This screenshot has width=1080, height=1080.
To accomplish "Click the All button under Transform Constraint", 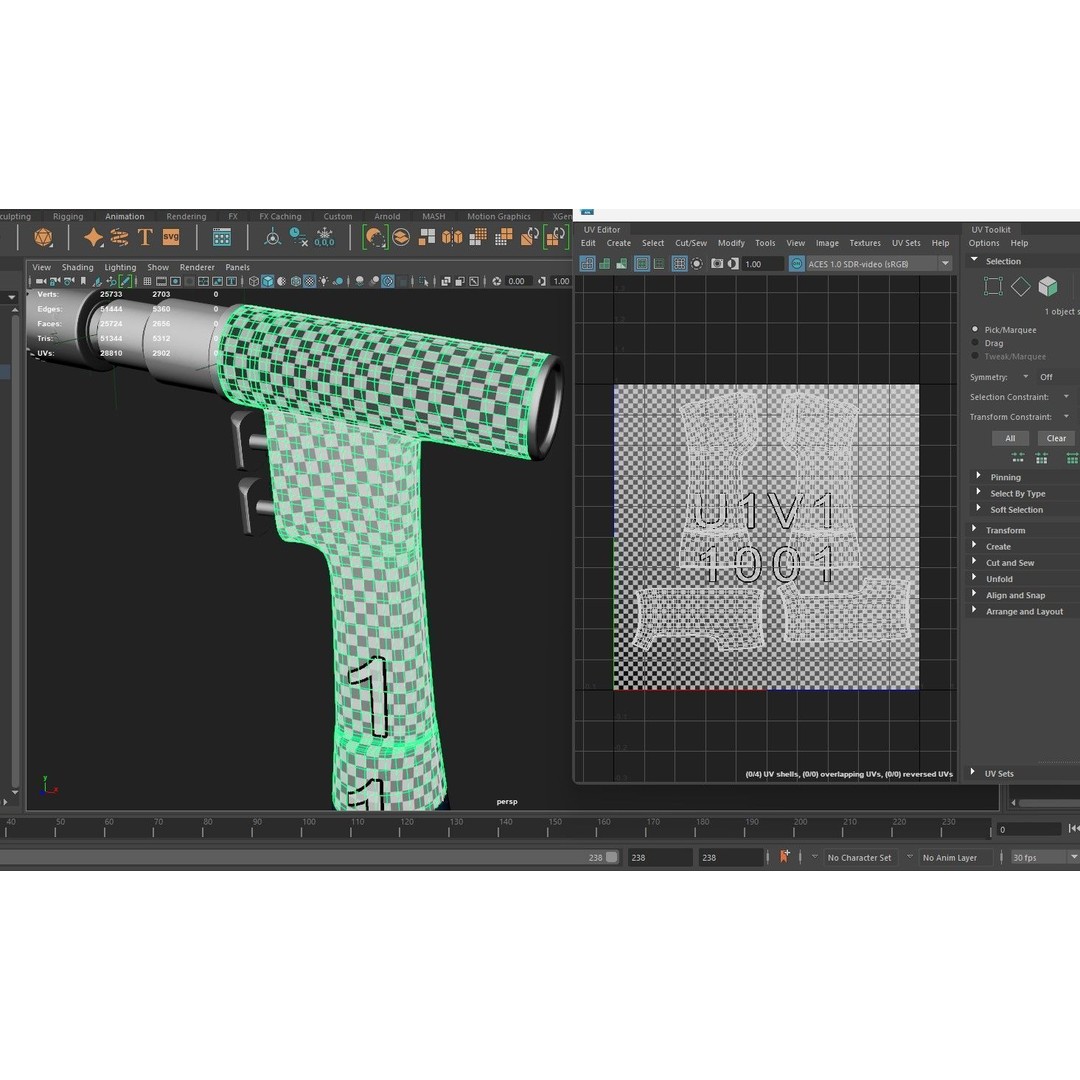I will pyautogui.click(x=1011, y=438).
